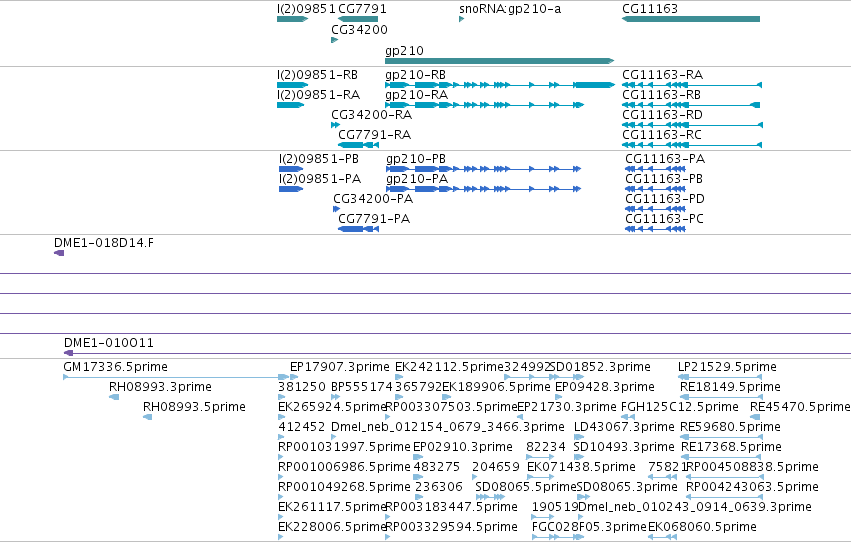851x542 pixels.
Task: Select the Dmel_neb_012154_0679_3466.3prime EST
Action: [448, 428]
